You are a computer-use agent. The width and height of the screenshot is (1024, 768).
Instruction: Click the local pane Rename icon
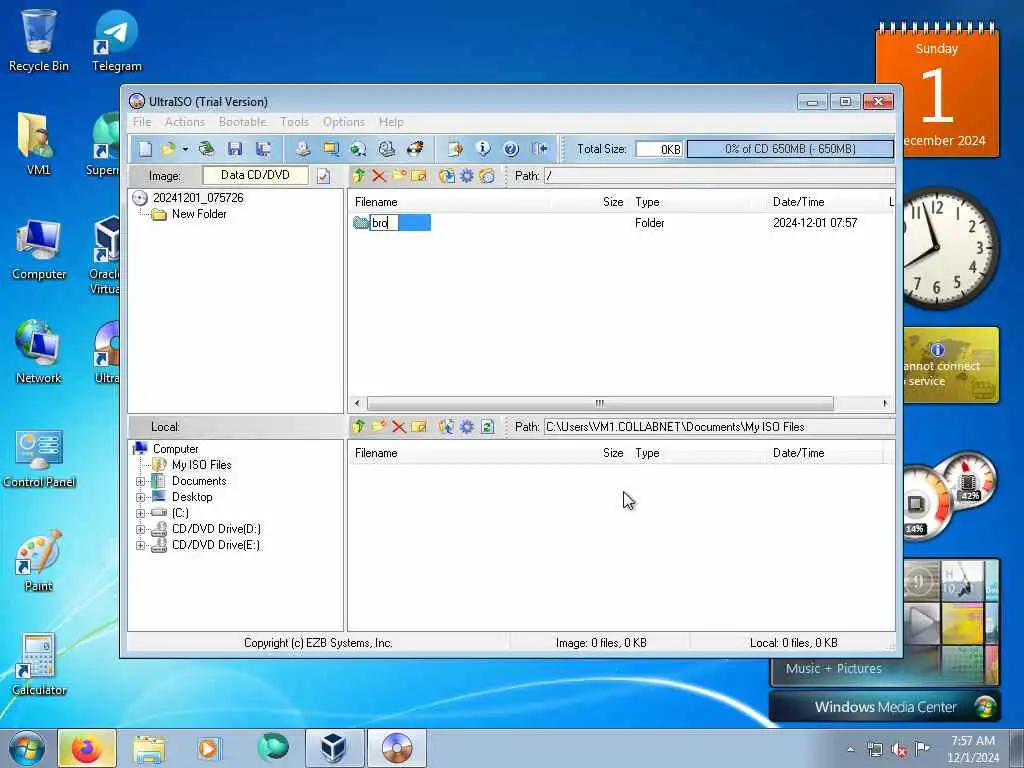coord(419,426)
